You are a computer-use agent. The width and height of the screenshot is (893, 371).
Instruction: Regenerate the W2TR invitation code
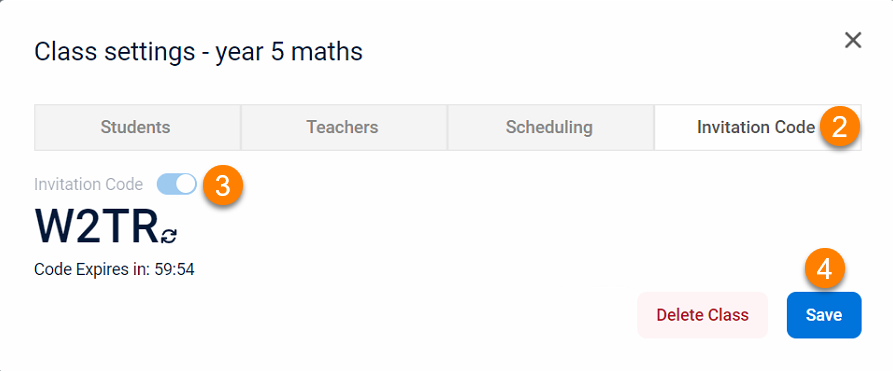coord(169,235)
